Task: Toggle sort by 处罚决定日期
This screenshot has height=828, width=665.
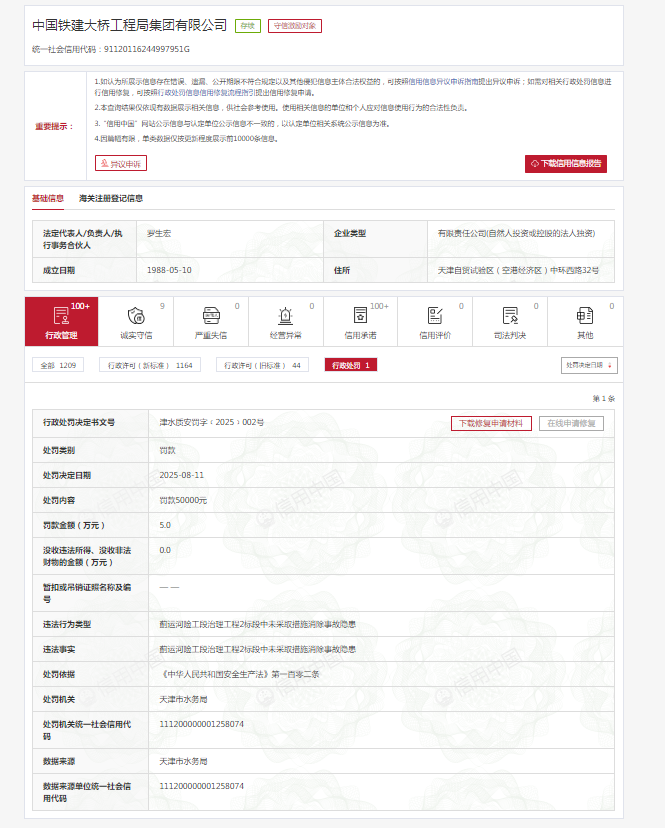Action: (x=589, y=365)
